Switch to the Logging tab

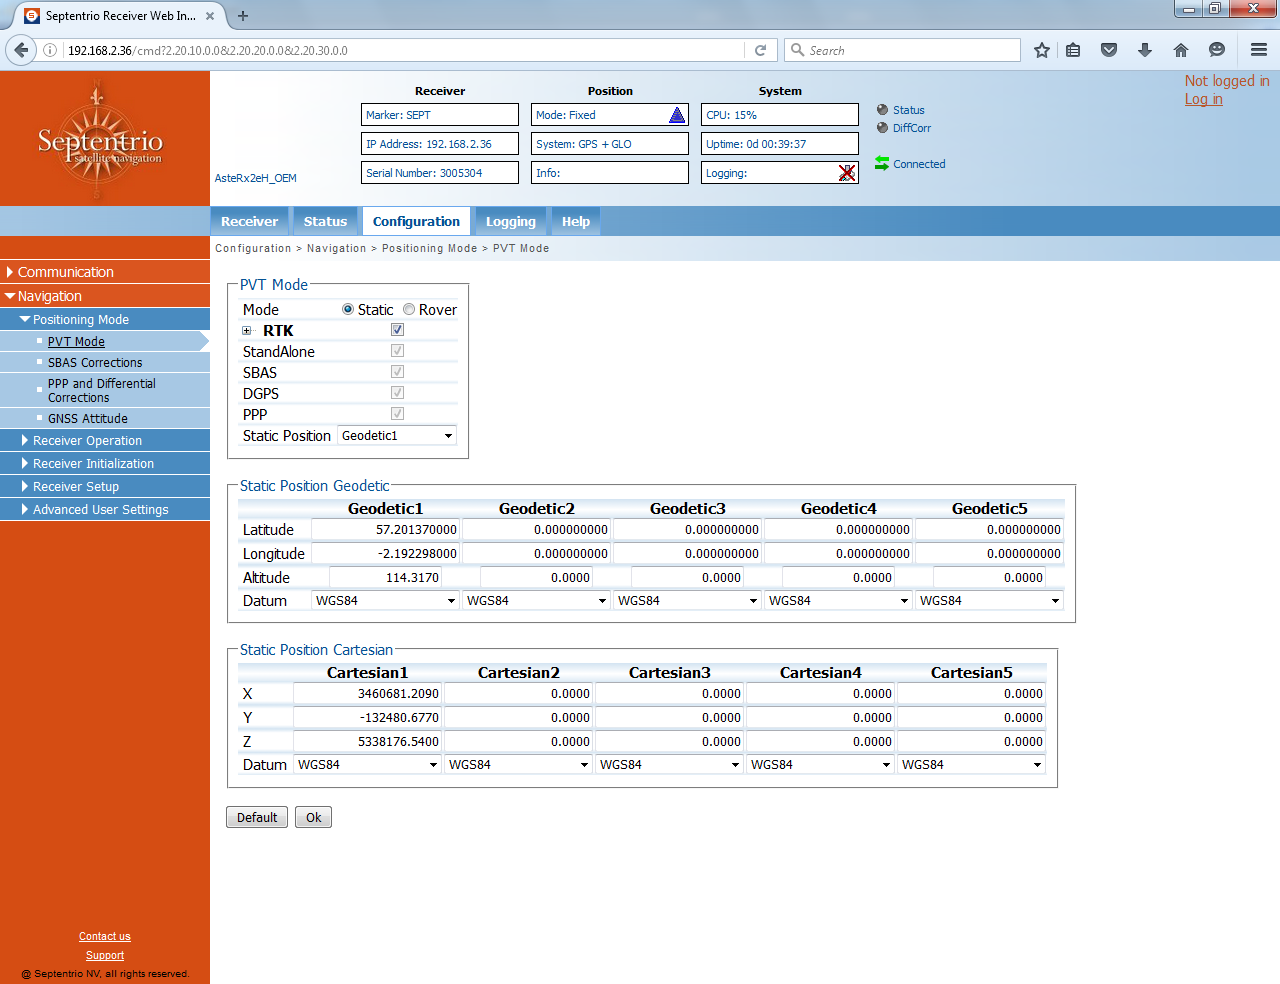[511, 221]
